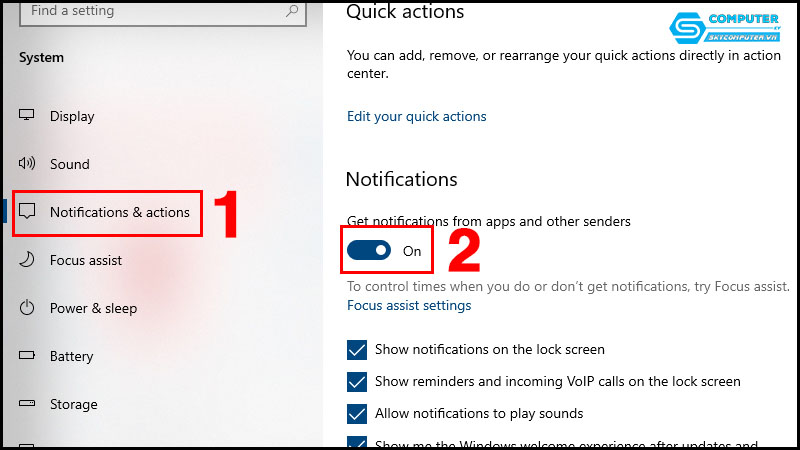Image resolution: width=800 pixels, height=450 pixels.
Task: Open the Edit your quick actions link
Action: 416,116
